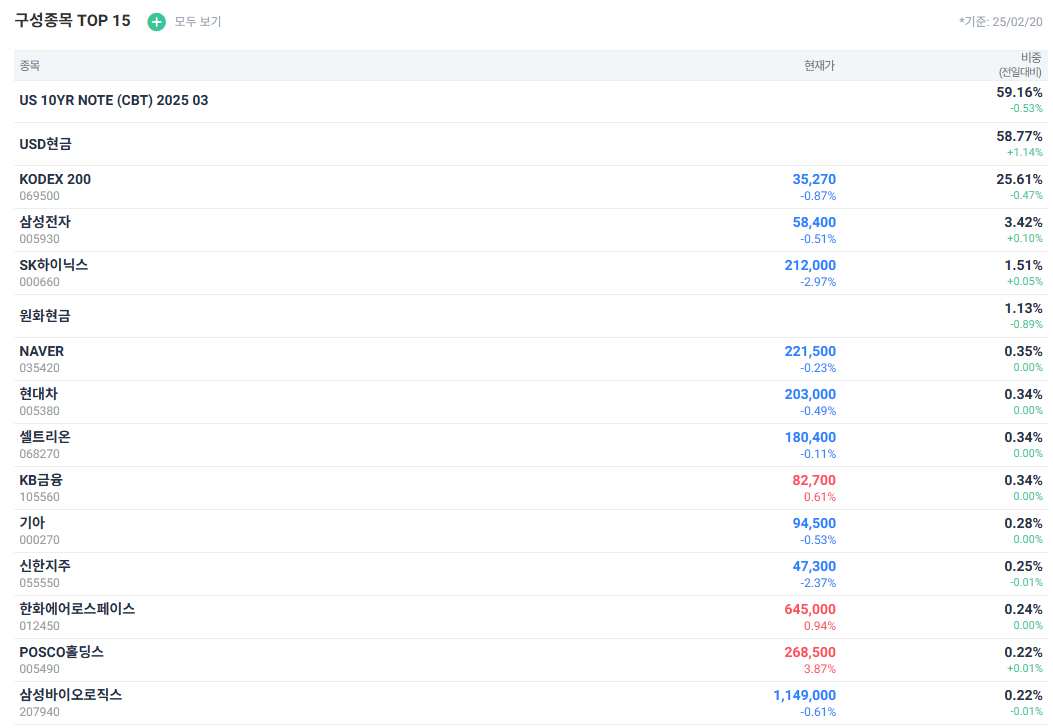Click the 3.42% weight value
This screenshot has height=728, width=1053.
click(1023, 222)
